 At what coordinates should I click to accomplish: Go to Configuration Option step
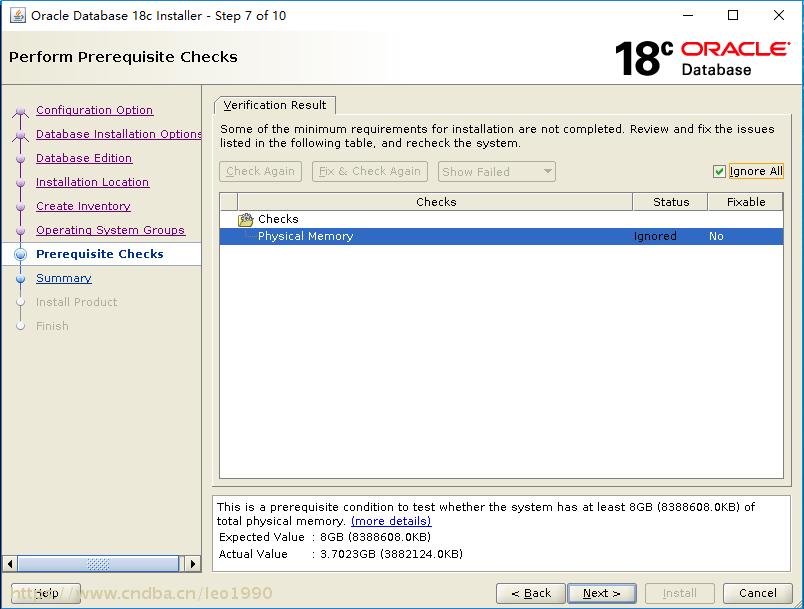(94, 110)
